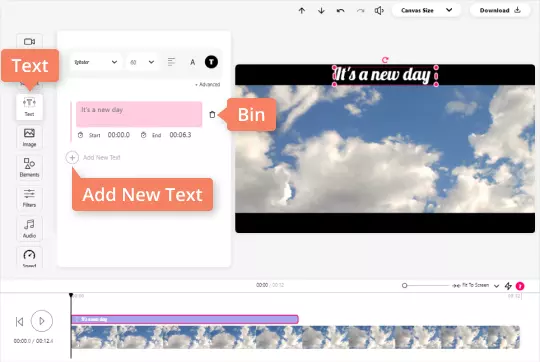Viewport: 540px width, 362px height.
Task: Open the Speed tool in sidebar
Action: [29, 258]
